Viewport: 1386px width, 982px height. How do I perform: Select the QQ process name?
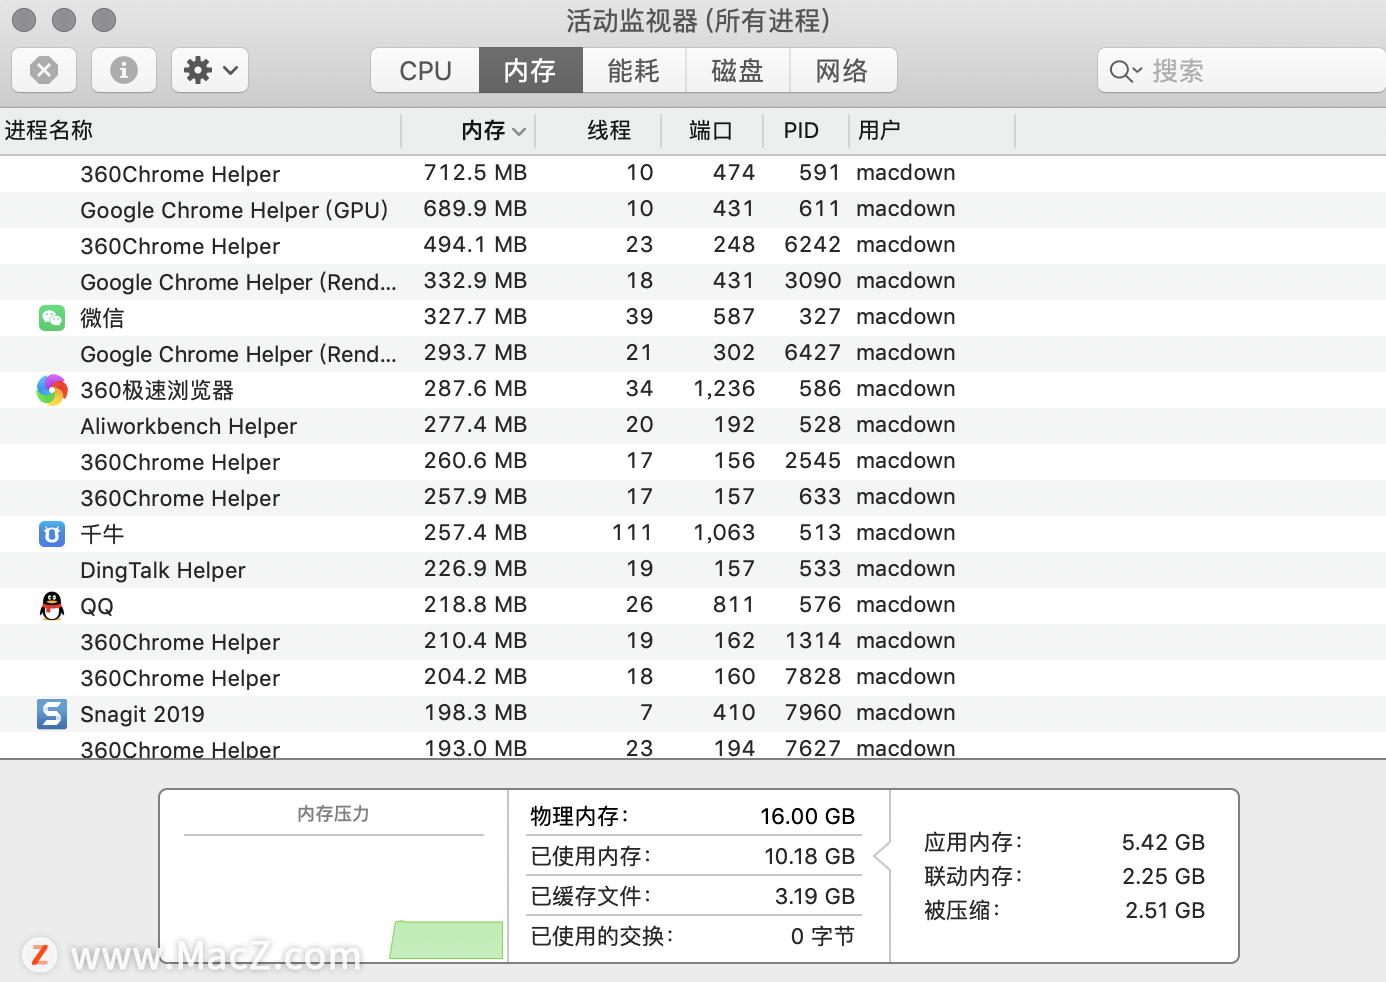click(x=97, y=606)
